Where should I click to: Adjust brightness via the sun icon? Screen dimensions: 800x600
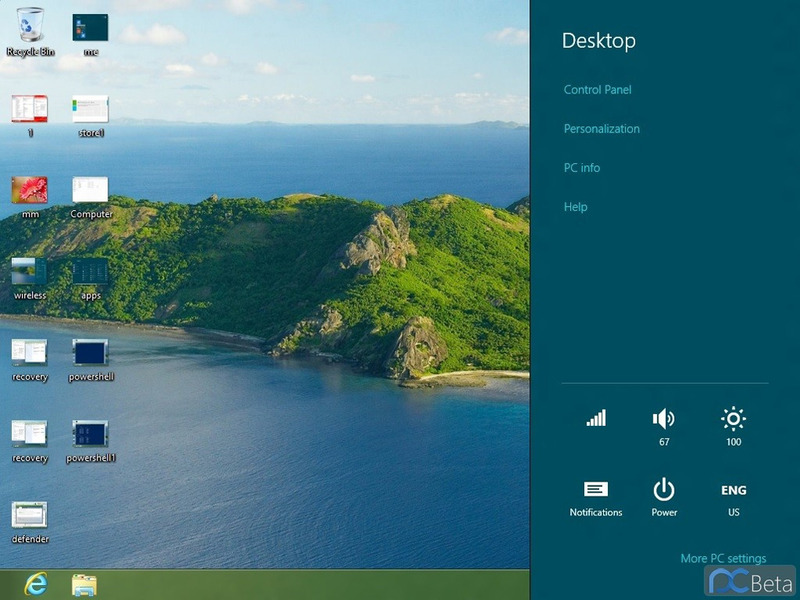pos(734,420)
